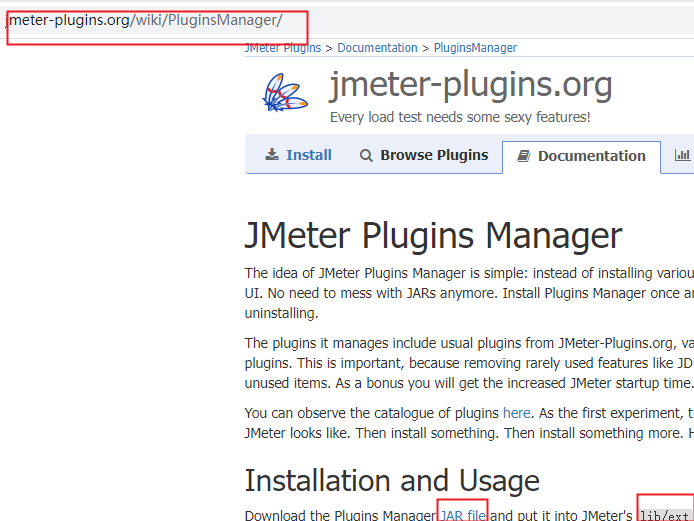Click the bar chart icon tab
The width and height of the screenshot is (694, 521).
[682, 155]
